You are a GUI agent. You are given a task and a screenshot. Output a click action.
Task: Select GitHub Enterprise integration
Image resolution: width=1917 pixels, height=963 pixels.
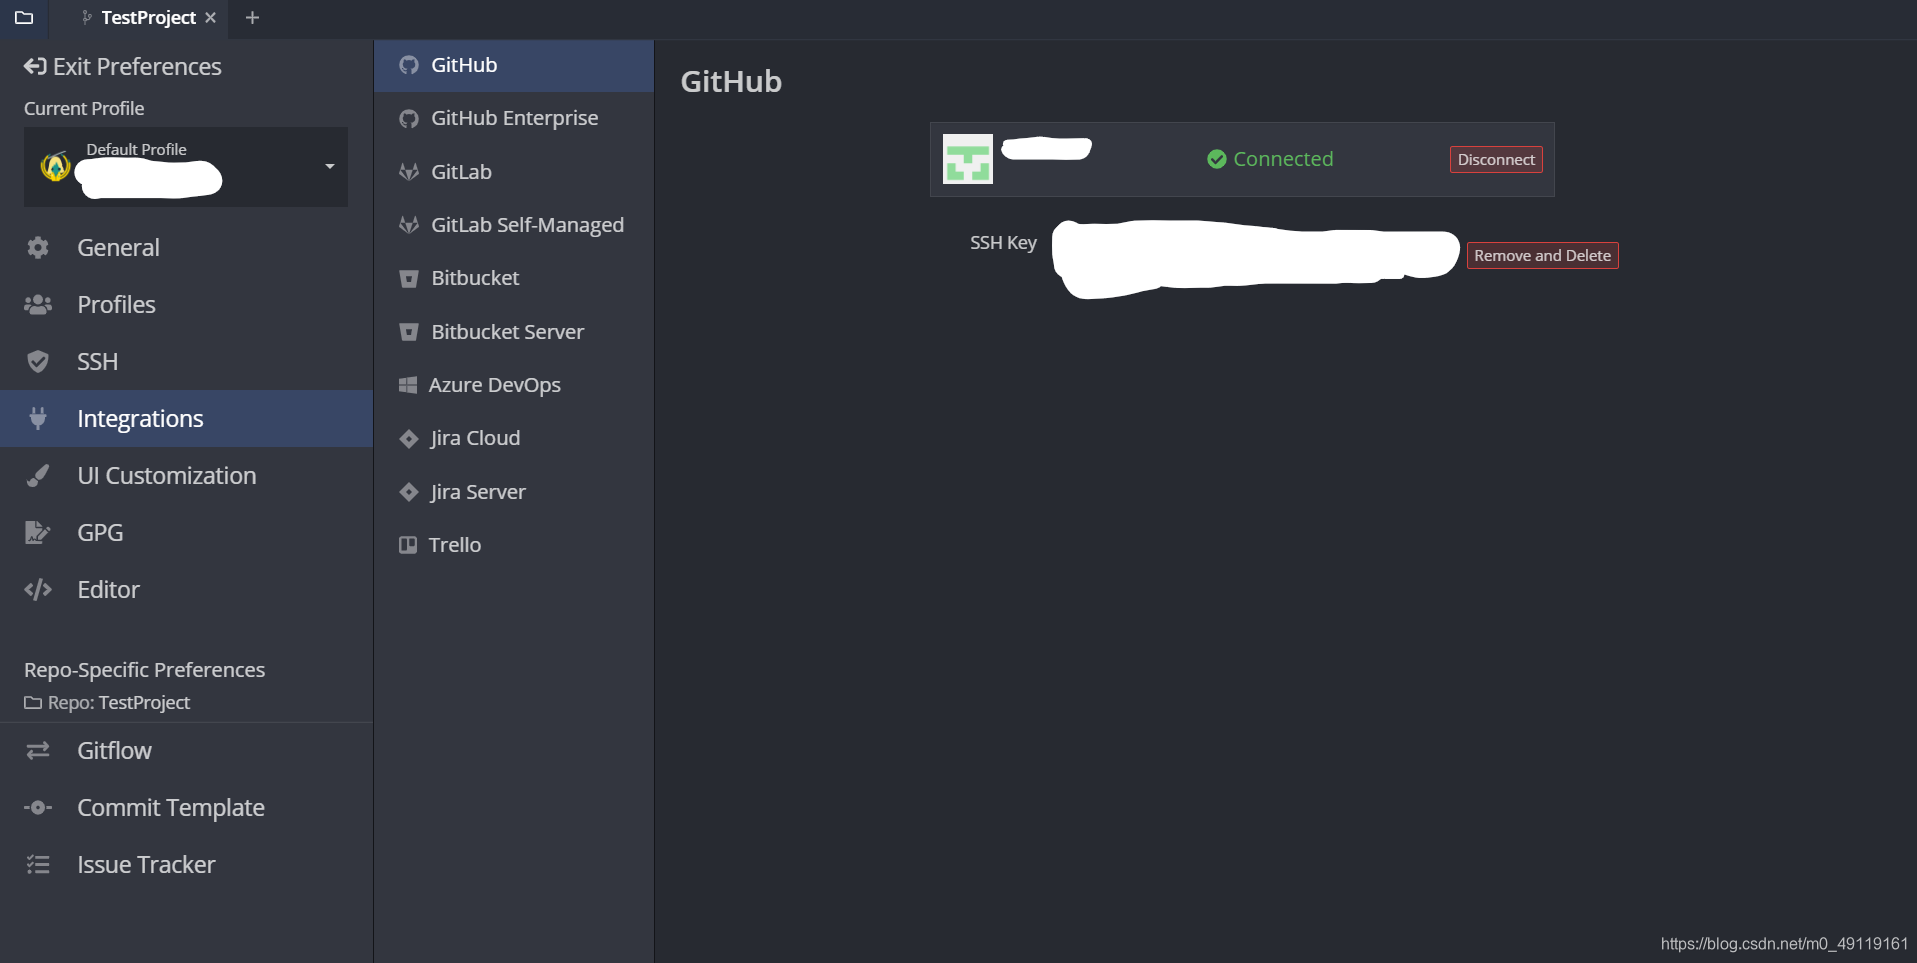(514, 119)
